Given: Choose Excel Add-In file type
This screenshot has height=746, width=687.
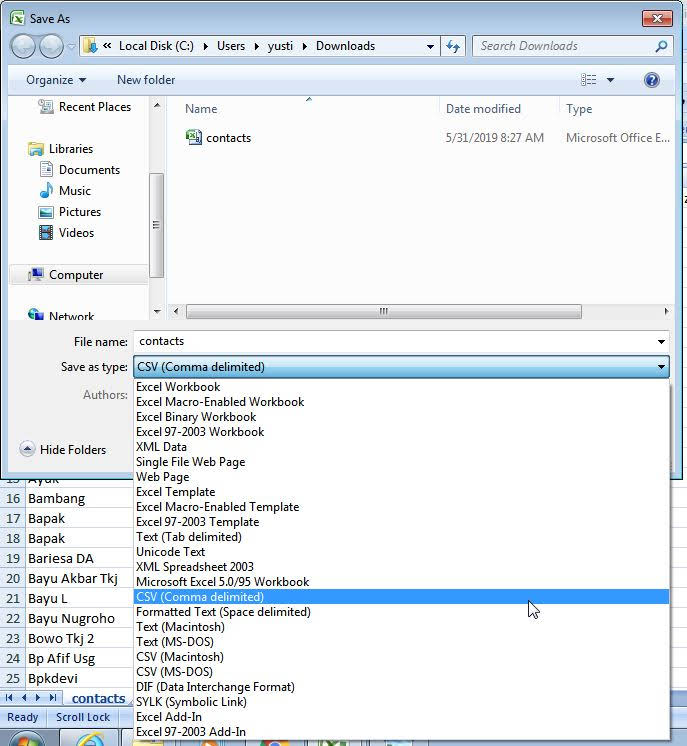Looking at the screenshot, I should [x=402, y=717].
